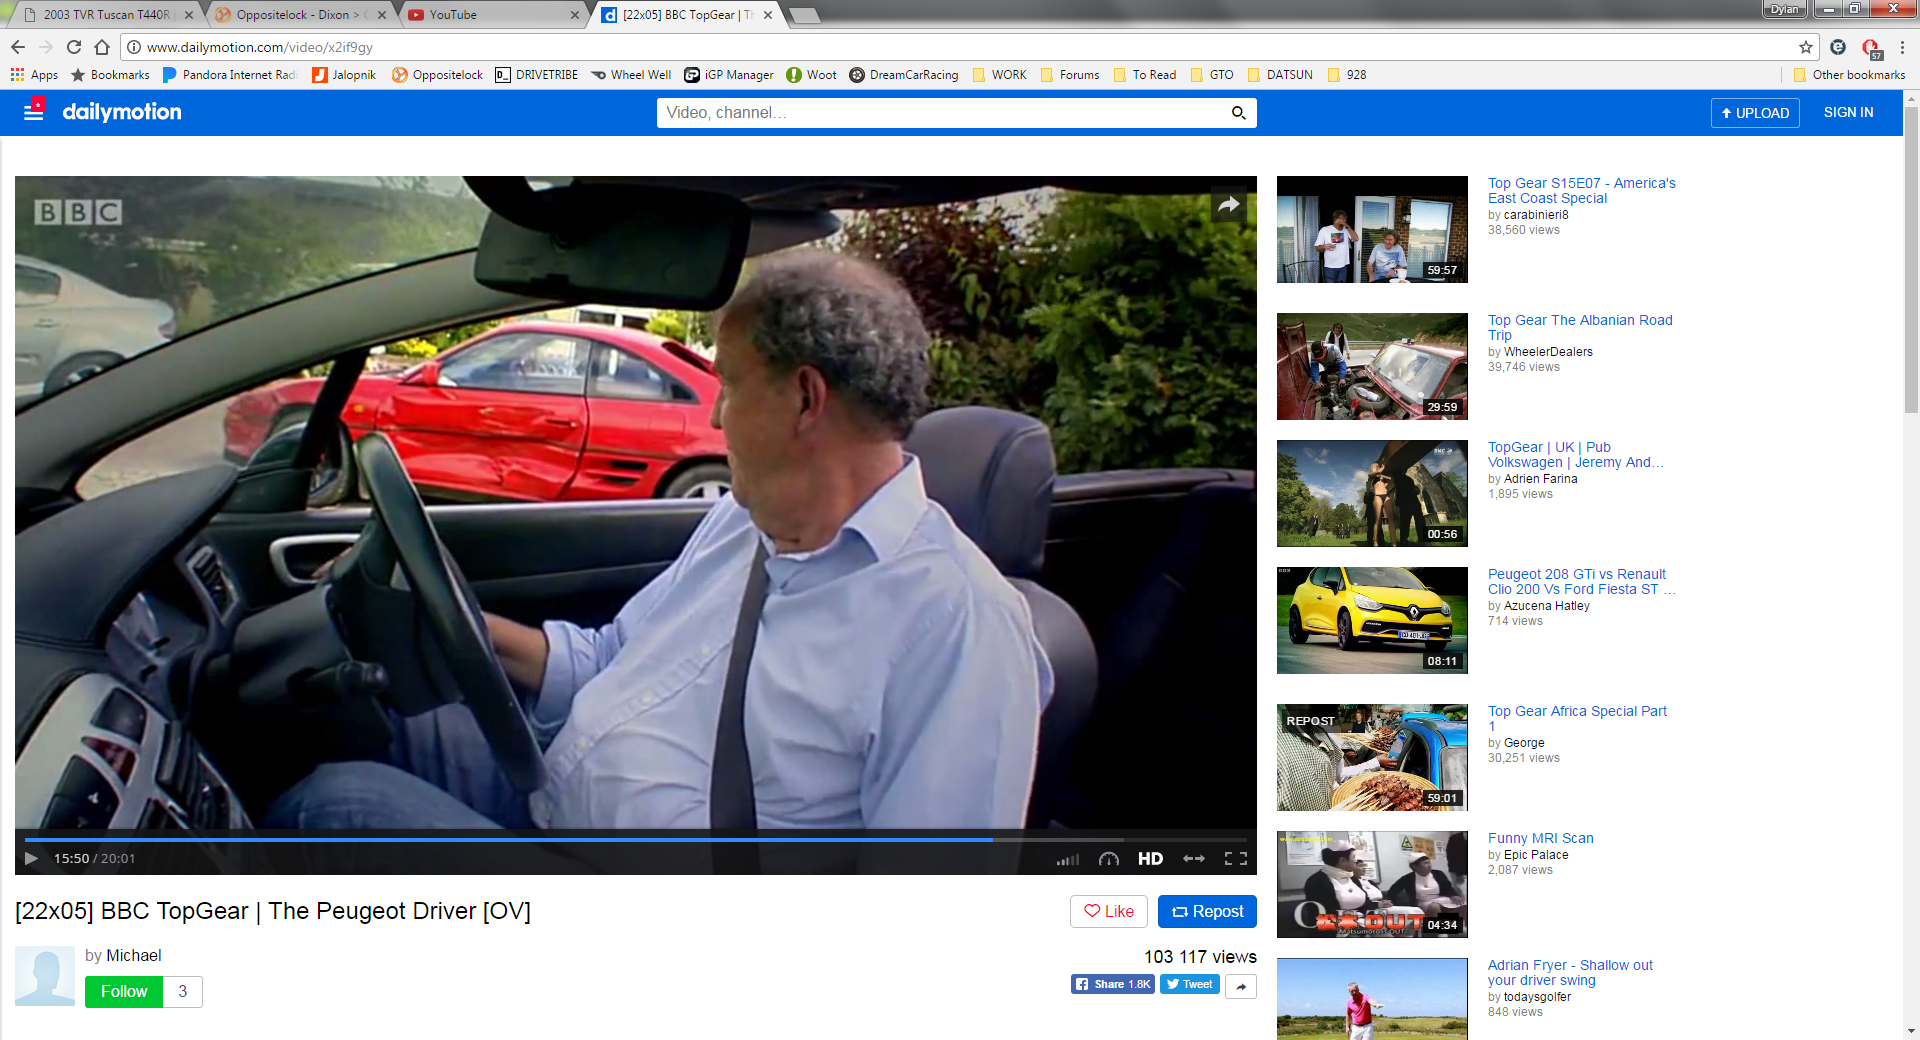This screenshot has height=1040, width=1920.
Task: Open channel WheelerDealers
Action: coord(1548,352)
